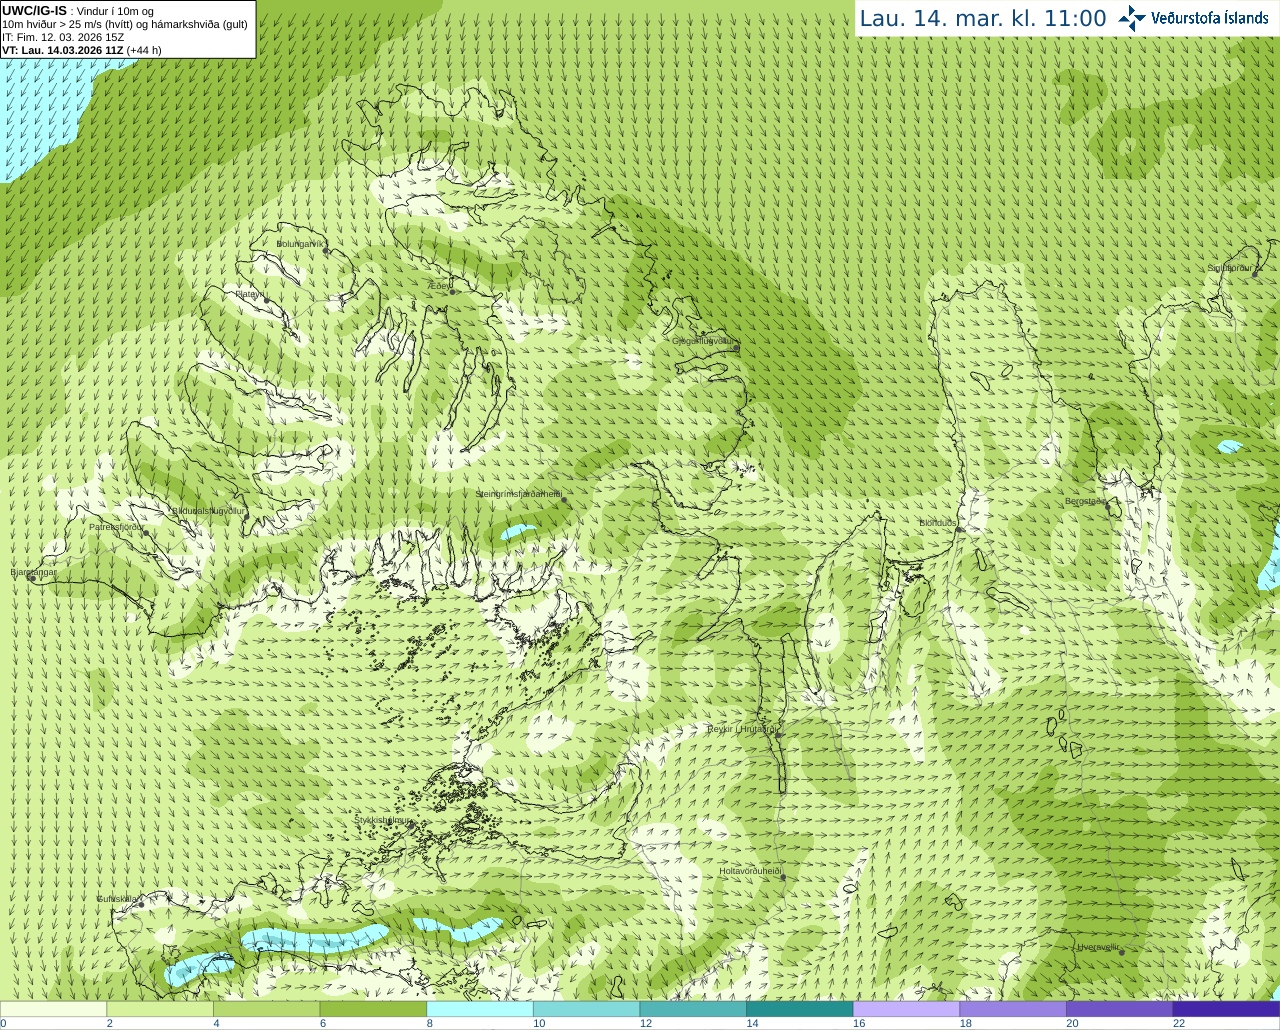Click the 16–18 m/s lavender legend swatch
This screenshot has width=1280, height=1030.
(x=906, y=1009)
